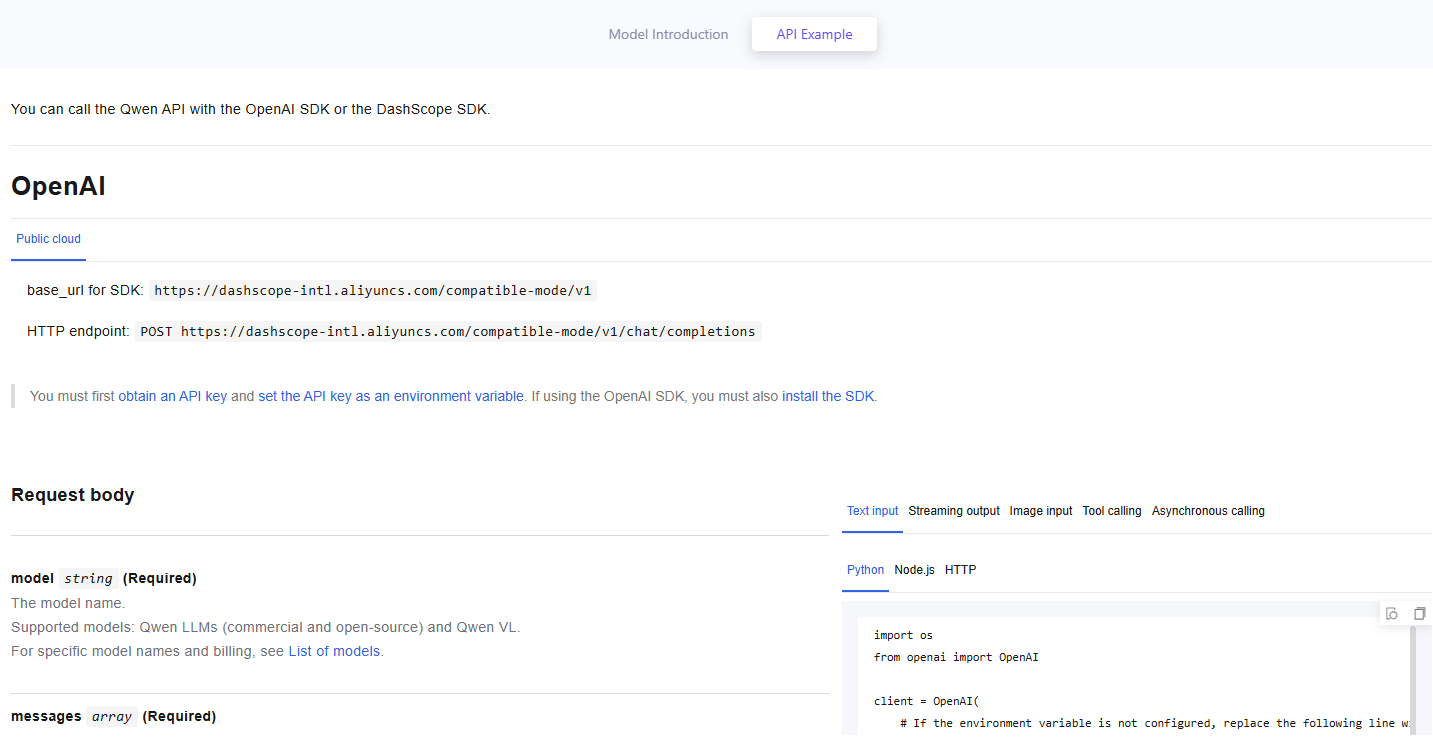
Task: Select the Python code tab
Action: click(x=865, y=570)
